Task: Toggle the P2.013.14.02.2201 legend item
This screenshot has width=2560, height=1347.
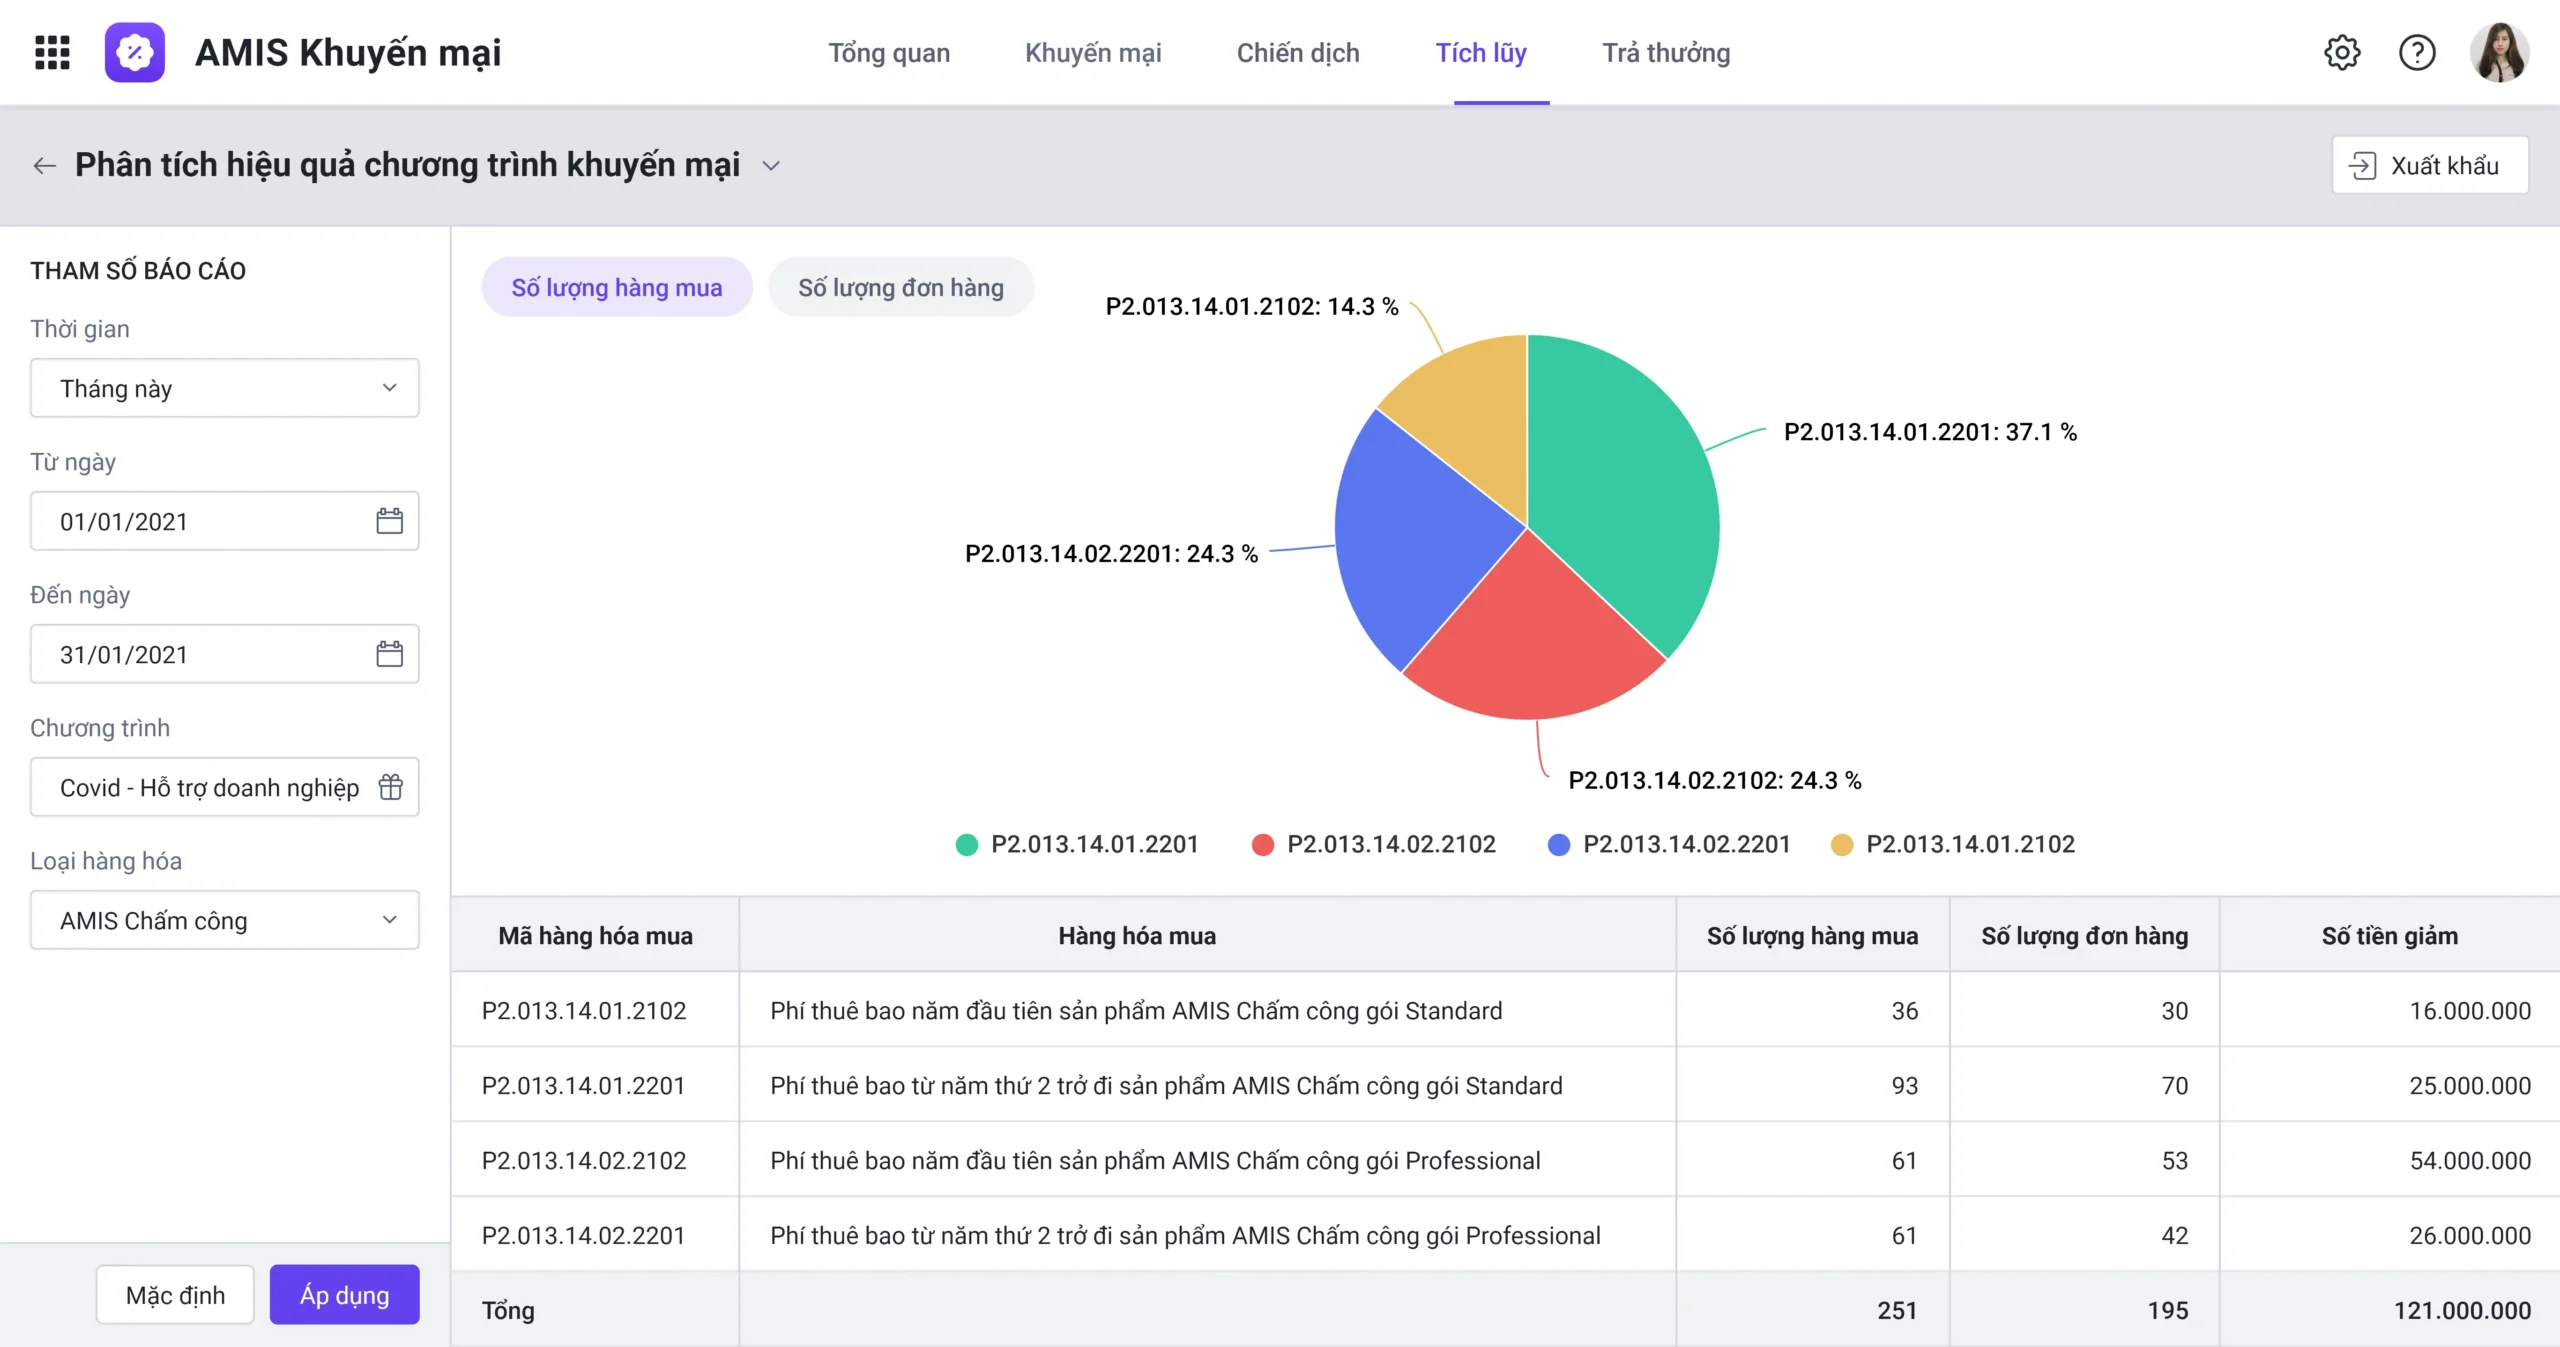Action: tap(1669, 844)
